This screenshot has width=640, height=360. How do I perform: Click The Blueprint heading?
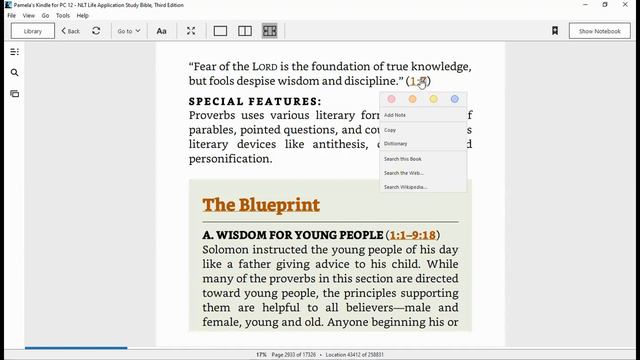[261, 205]
